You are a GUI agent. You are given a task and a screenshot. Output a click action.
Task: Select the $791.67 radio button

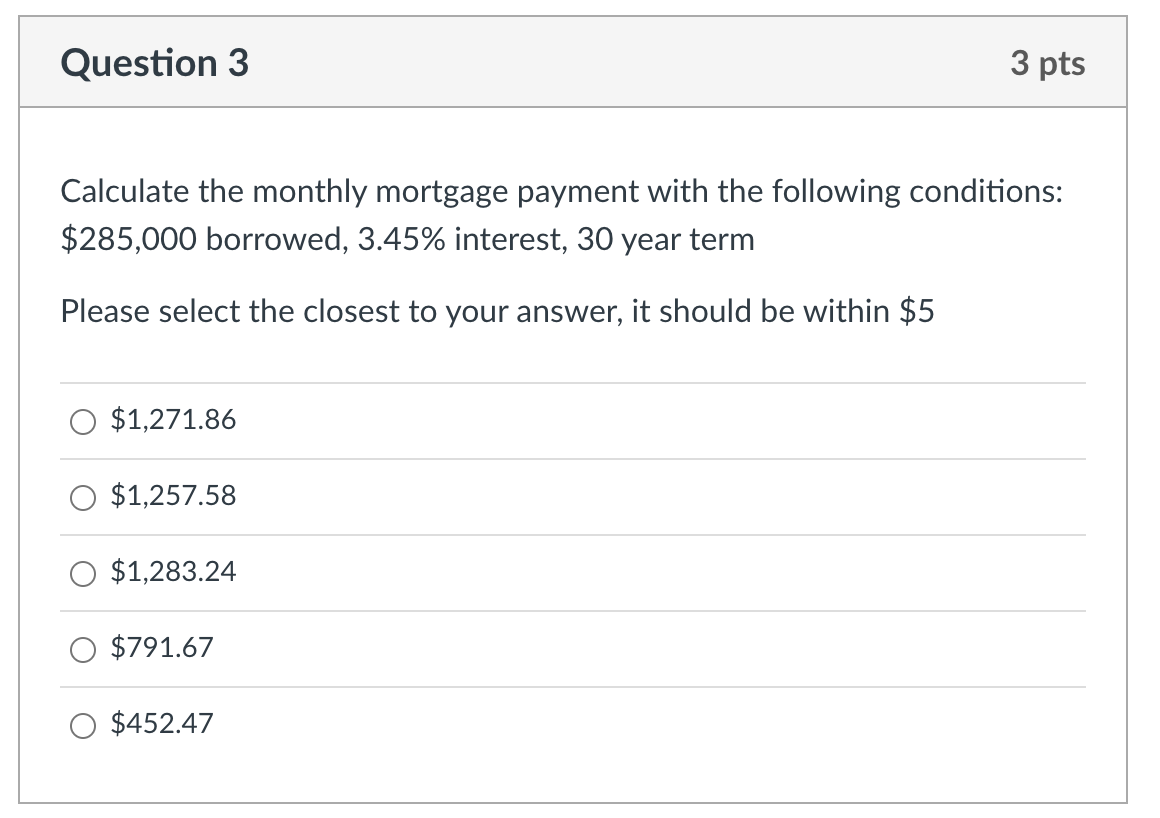point(82,650)
